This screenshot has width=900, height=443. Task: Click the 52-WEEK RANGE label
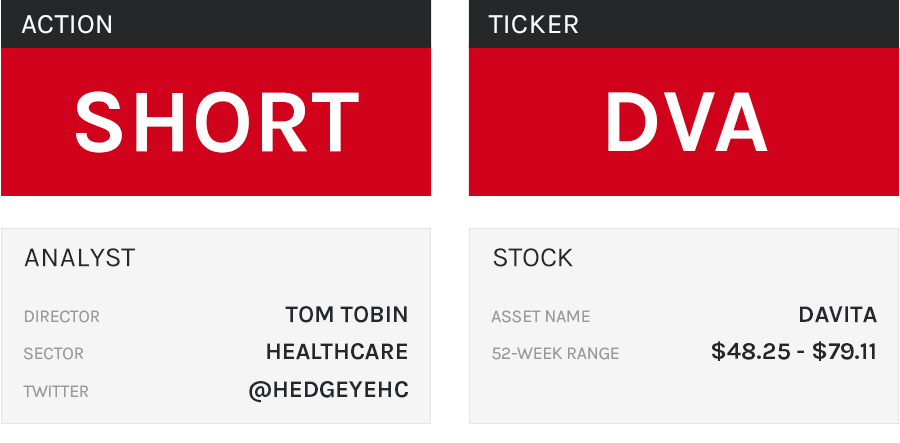click(555, 354)
